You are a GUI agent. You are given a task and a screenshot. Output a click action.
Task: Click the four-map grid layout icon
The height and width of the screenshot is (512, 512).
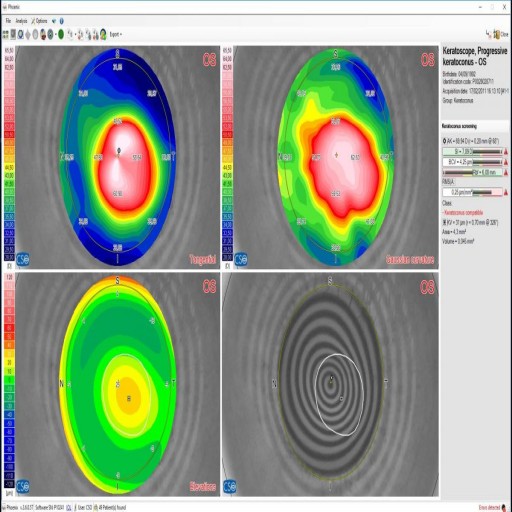tap(6, 34)
